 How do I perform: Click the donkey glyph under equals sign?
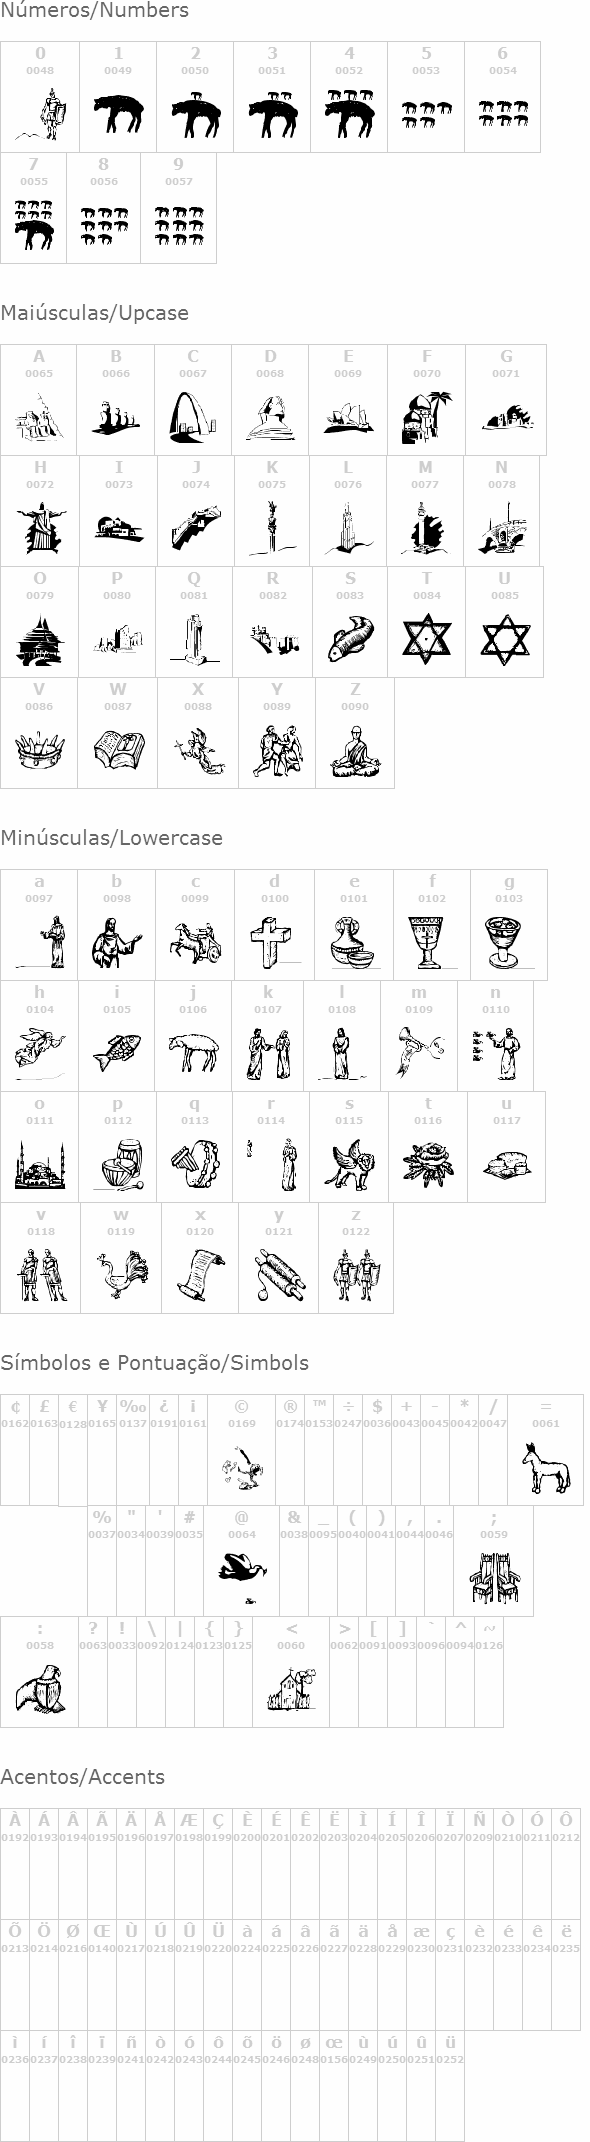coord(545,1468)
